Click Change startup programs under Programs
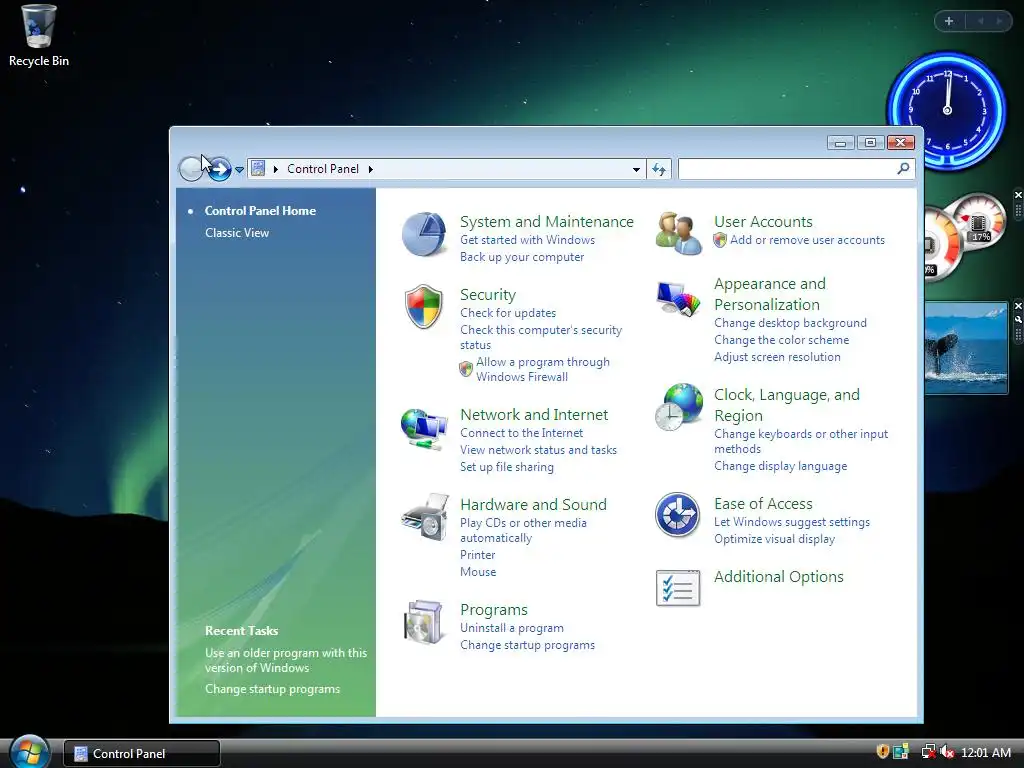 (x=527, y=645)
